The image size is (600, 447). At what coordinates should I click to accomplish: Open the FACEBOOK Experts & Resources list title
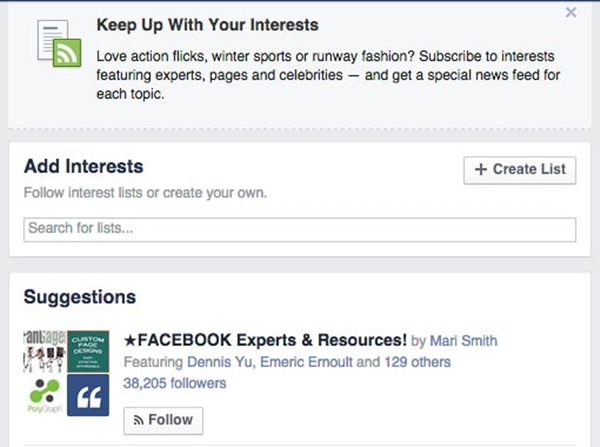tap(265, 340)
